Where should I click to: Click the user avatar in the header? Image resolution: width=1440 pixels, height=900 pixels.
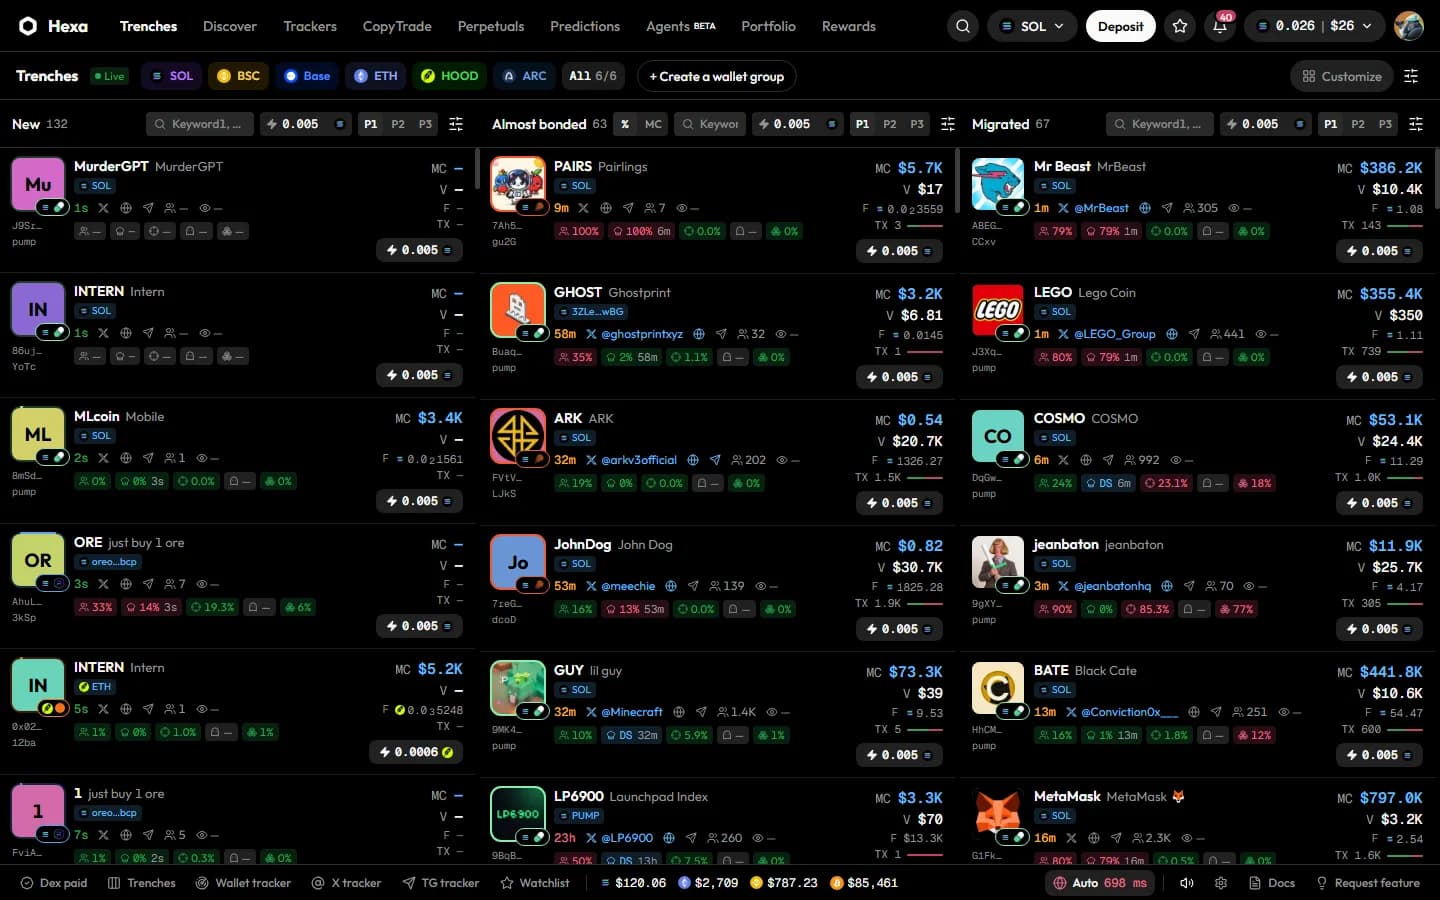(1408, 26)
